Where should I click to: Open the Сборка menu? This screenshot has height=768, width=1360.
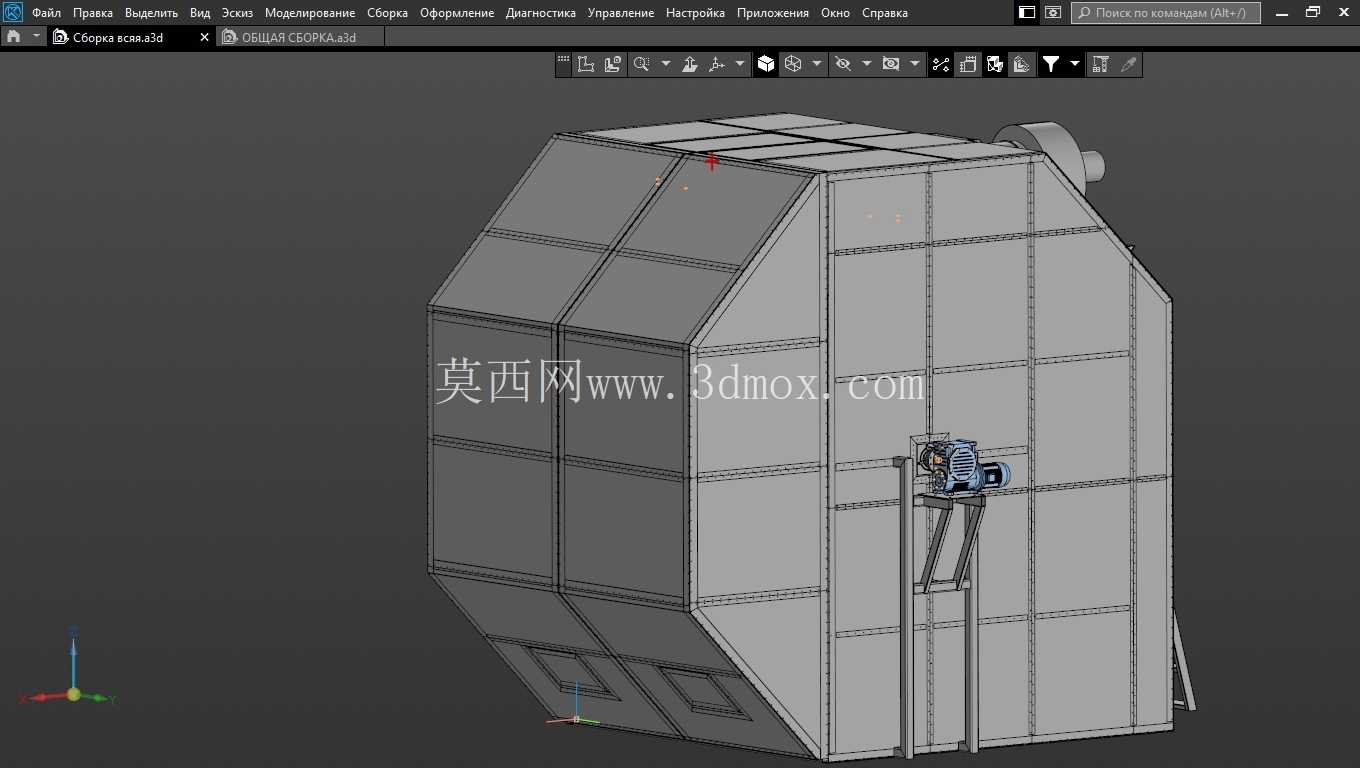tap(387, 13)
